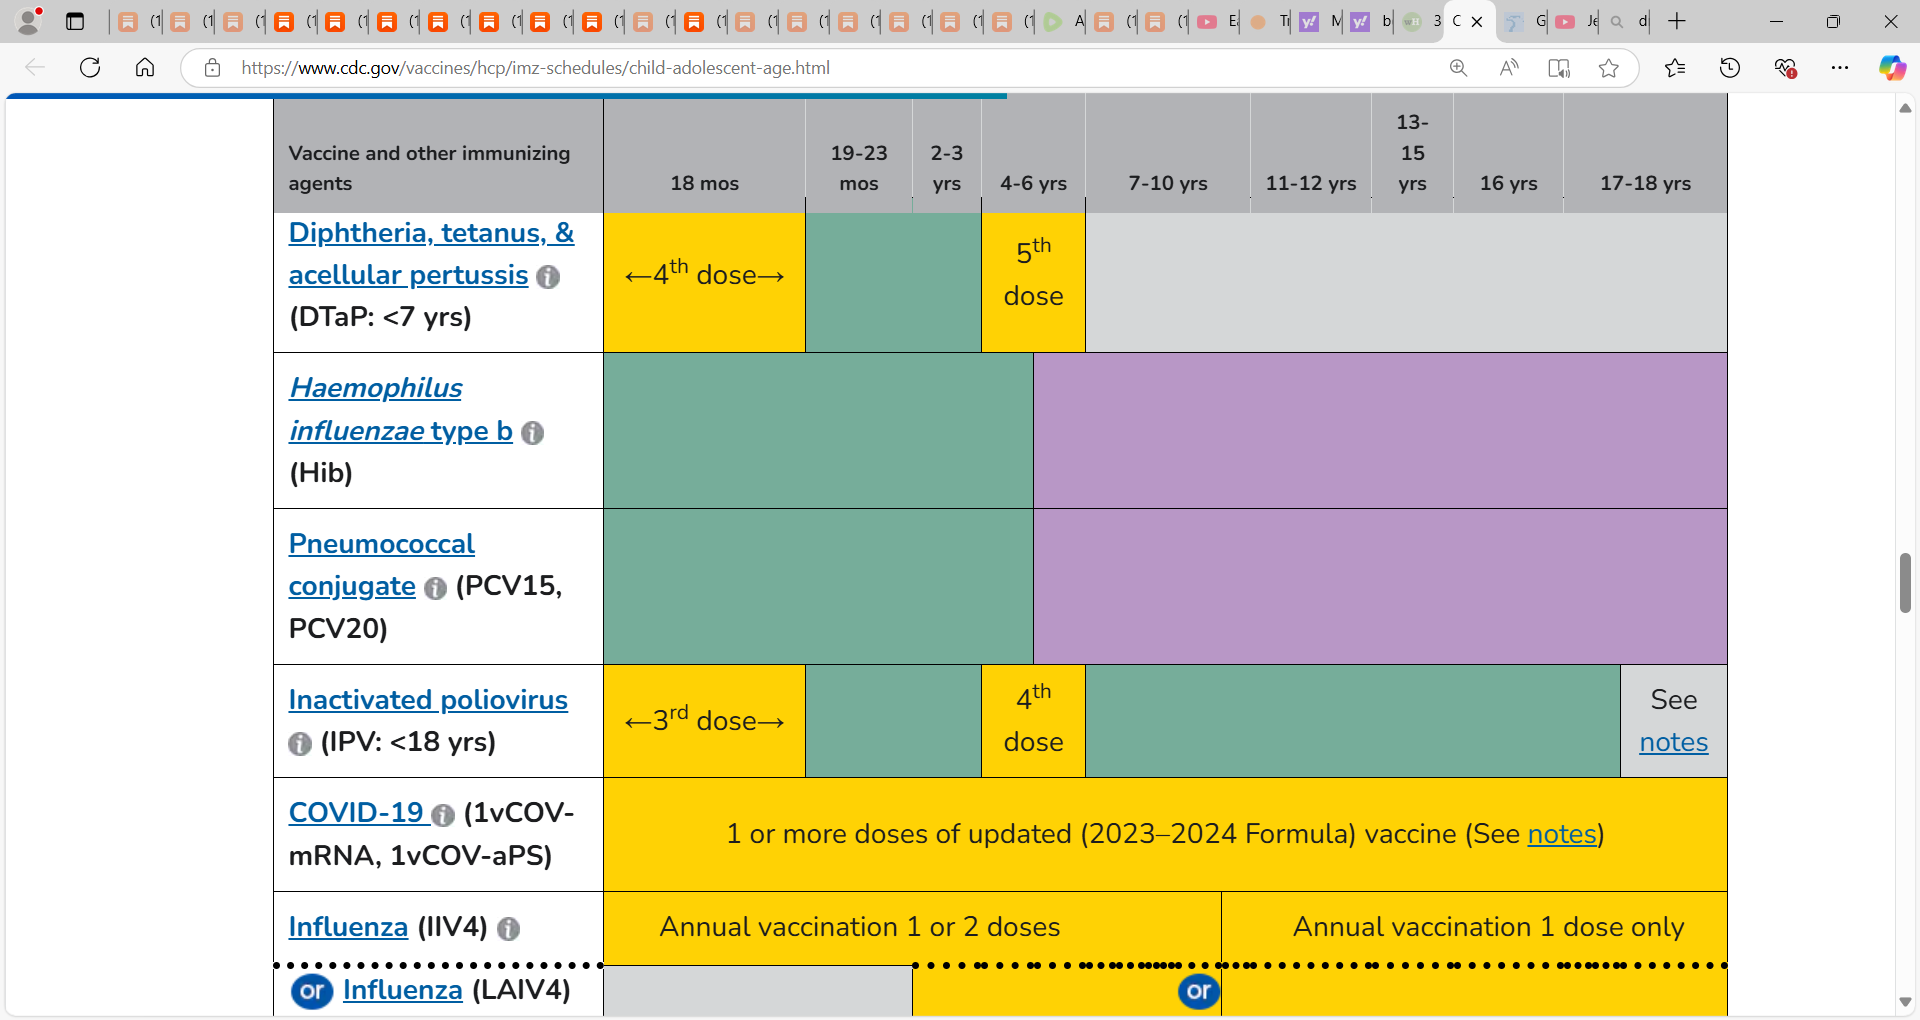Open info icon next to COVID-19
Image resolution: width=1920 pixels, height=1020 pixels.
coord(443,816)
